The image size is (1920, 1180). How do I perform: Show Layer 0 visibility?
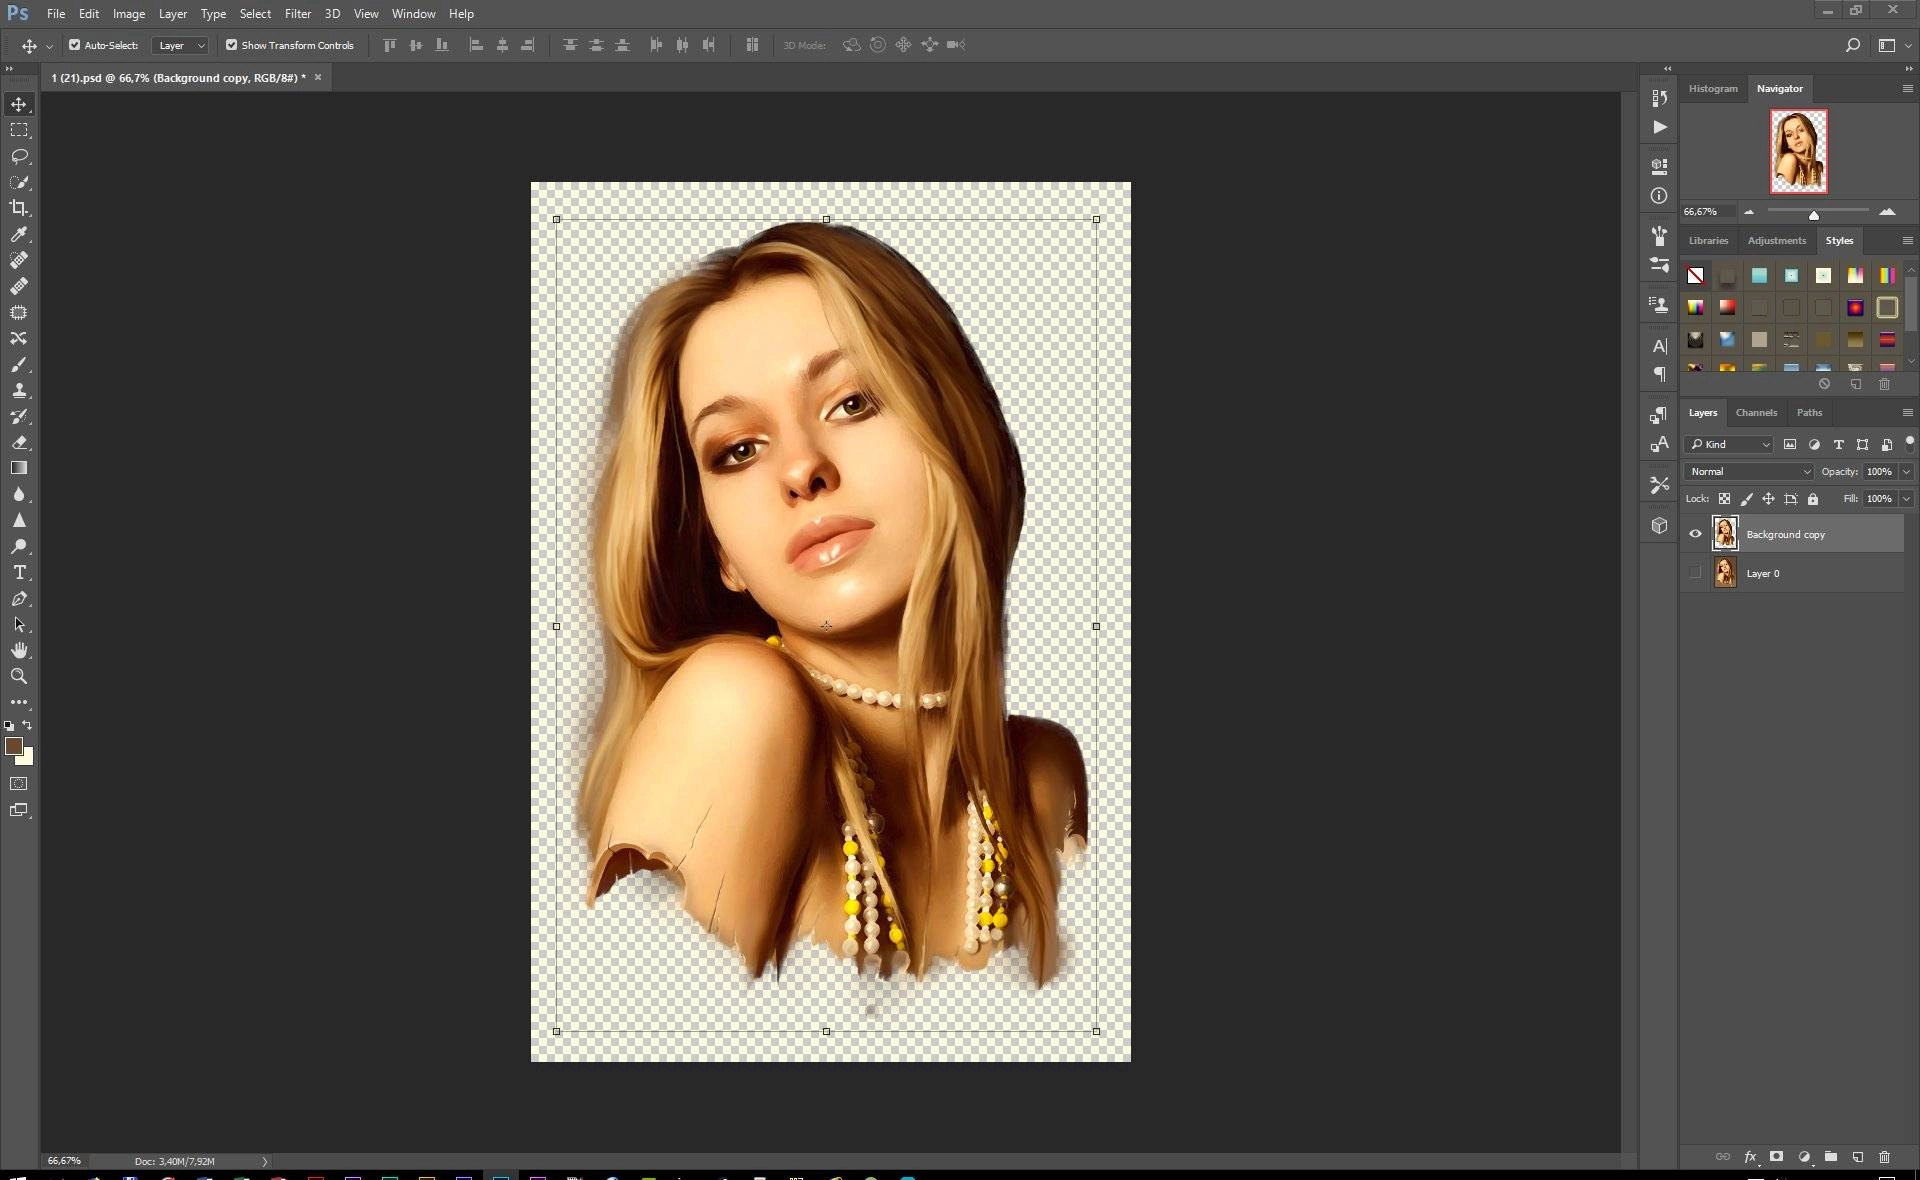1695,573
